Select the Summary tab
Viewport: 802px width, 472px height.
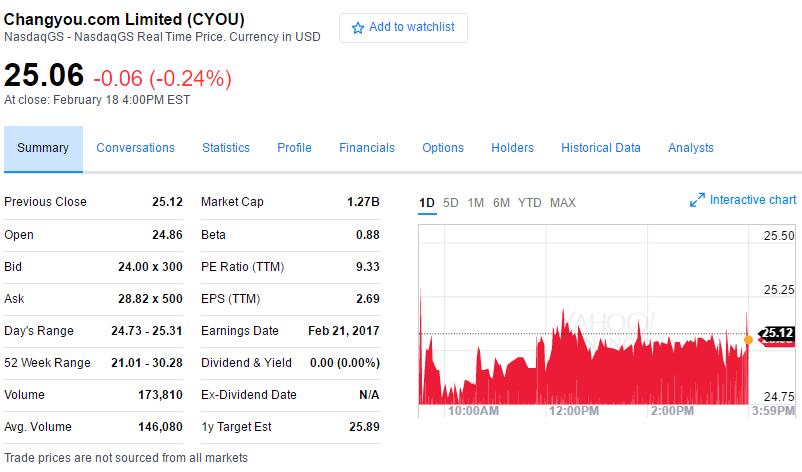(43, 148)
